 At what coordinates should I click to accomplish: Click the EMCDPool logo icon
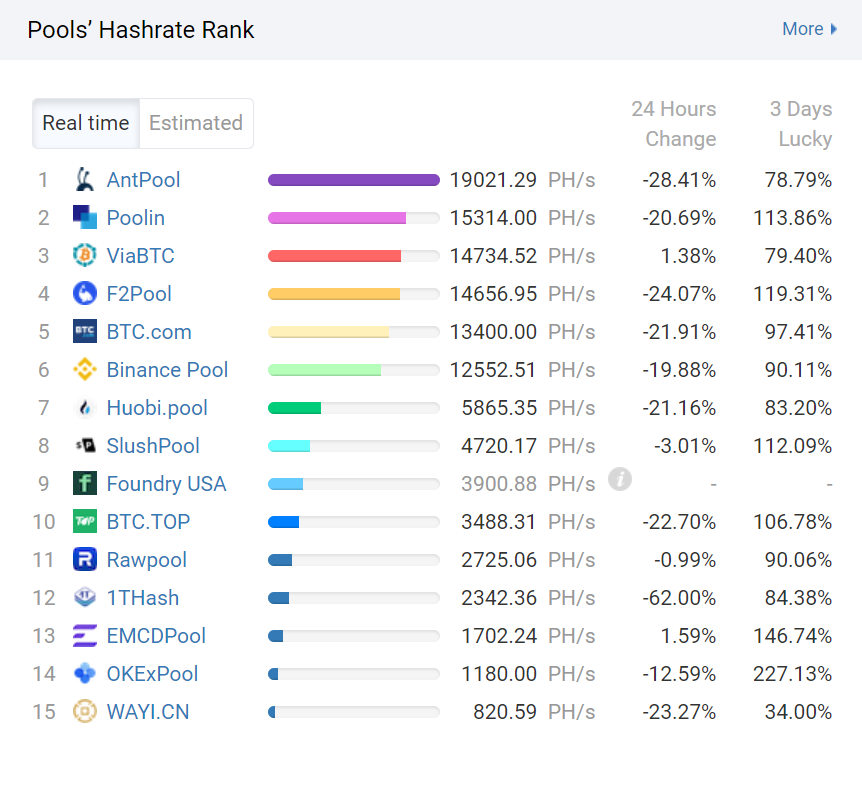(x=85, y=635)
